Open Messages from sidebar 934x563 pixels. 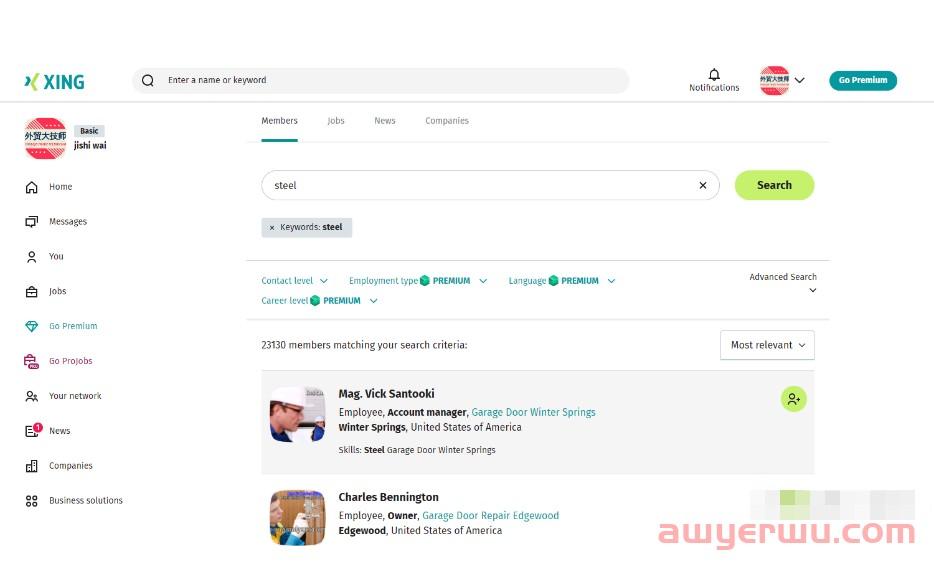(68, 221)
